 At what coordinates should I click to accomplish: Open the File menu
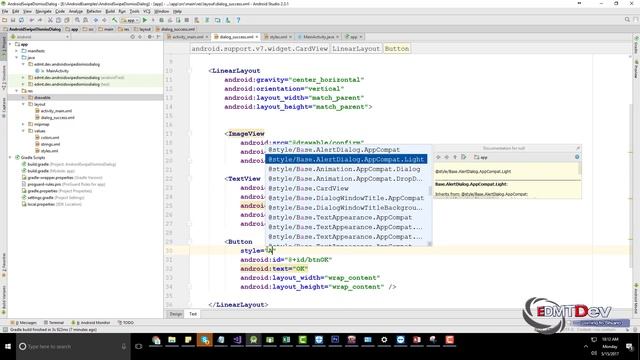coord(5,11)
